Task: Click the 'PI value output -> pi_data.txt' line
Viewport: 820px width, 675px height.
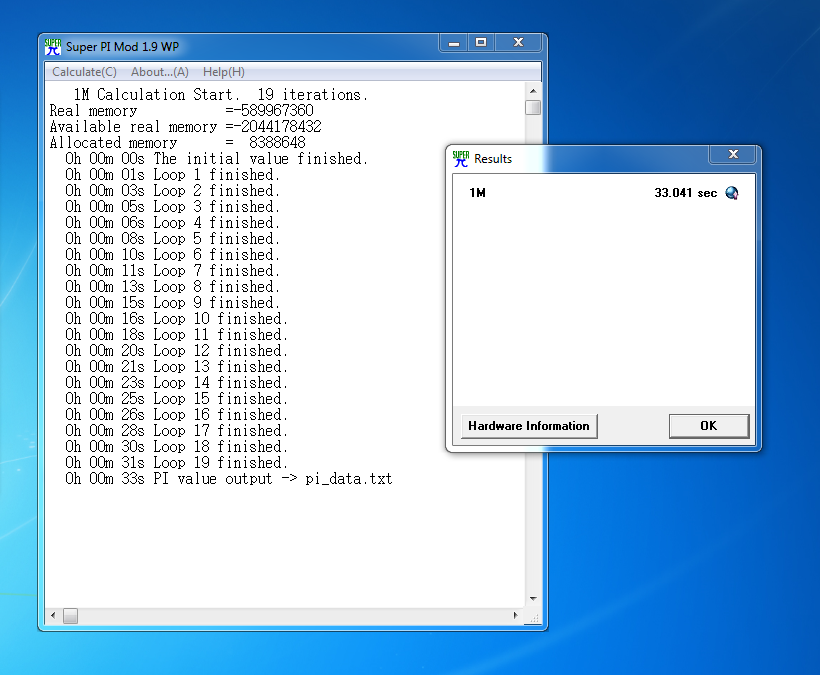Action: (229, 479)
